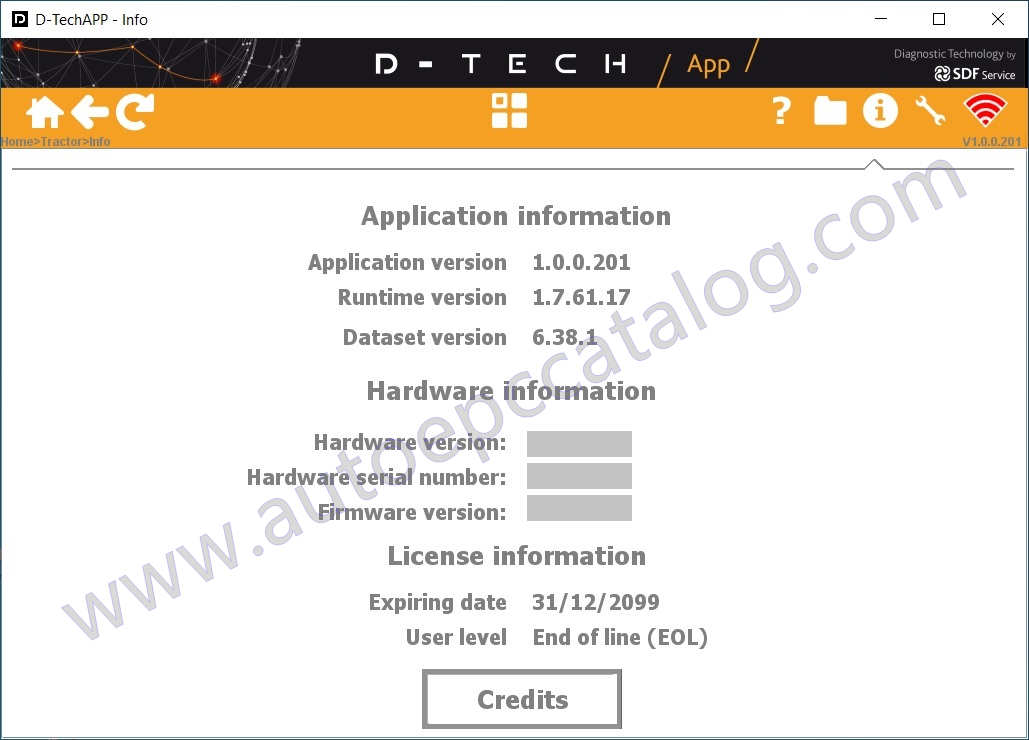Click the Info link in the breadcrumb
Image resolution: width=1029 pixels, height=740 pixels.
[100, 142]
